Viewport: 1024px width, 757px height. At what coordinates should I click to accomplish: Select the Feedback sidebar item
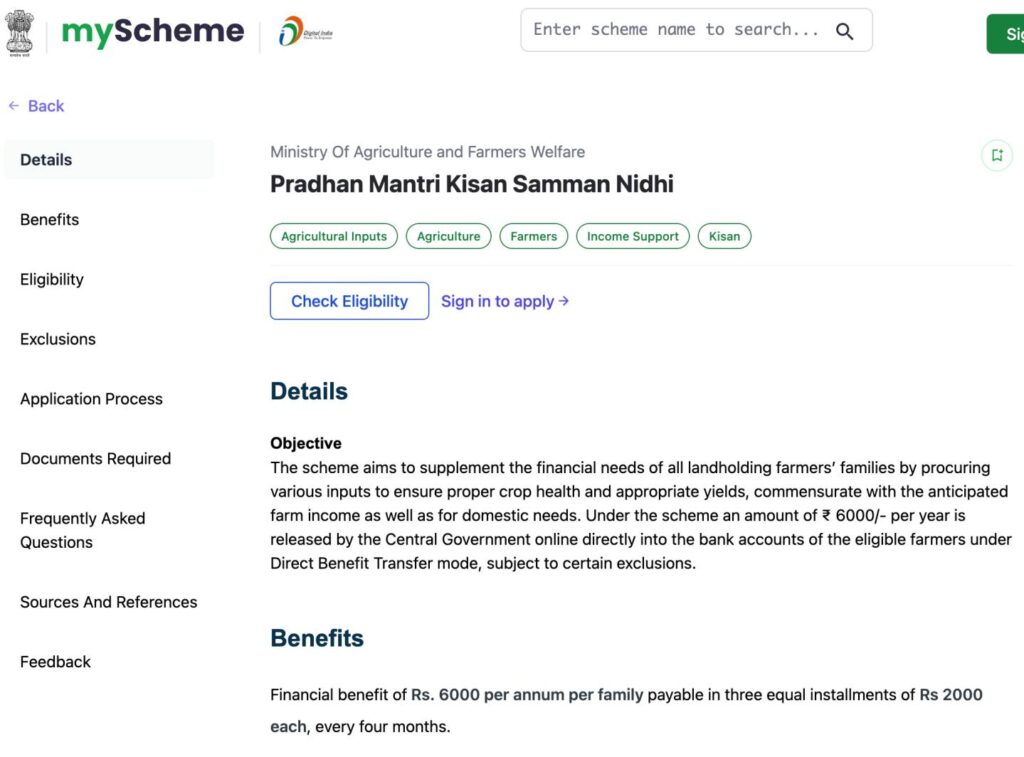tap(55, 662)
